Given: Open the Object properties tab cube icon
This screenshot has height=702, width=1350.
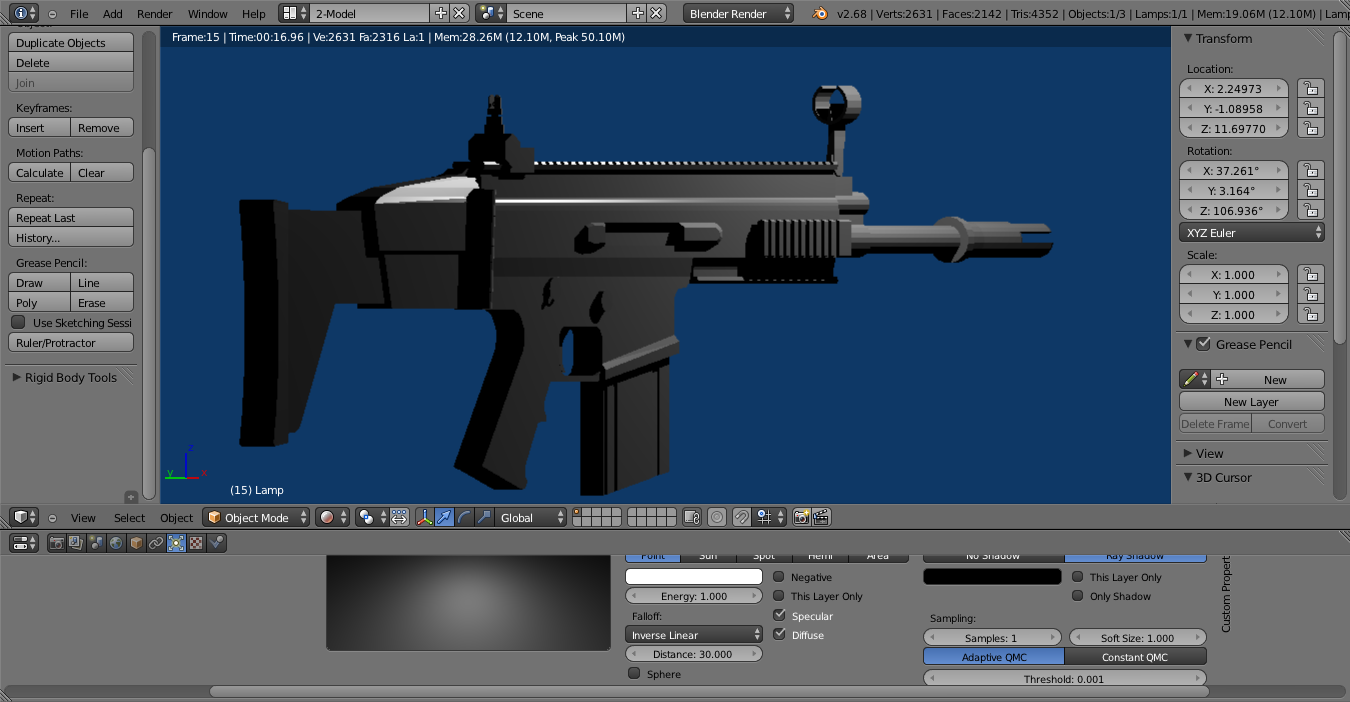Looking at the screenshot, I should point(136,543).
